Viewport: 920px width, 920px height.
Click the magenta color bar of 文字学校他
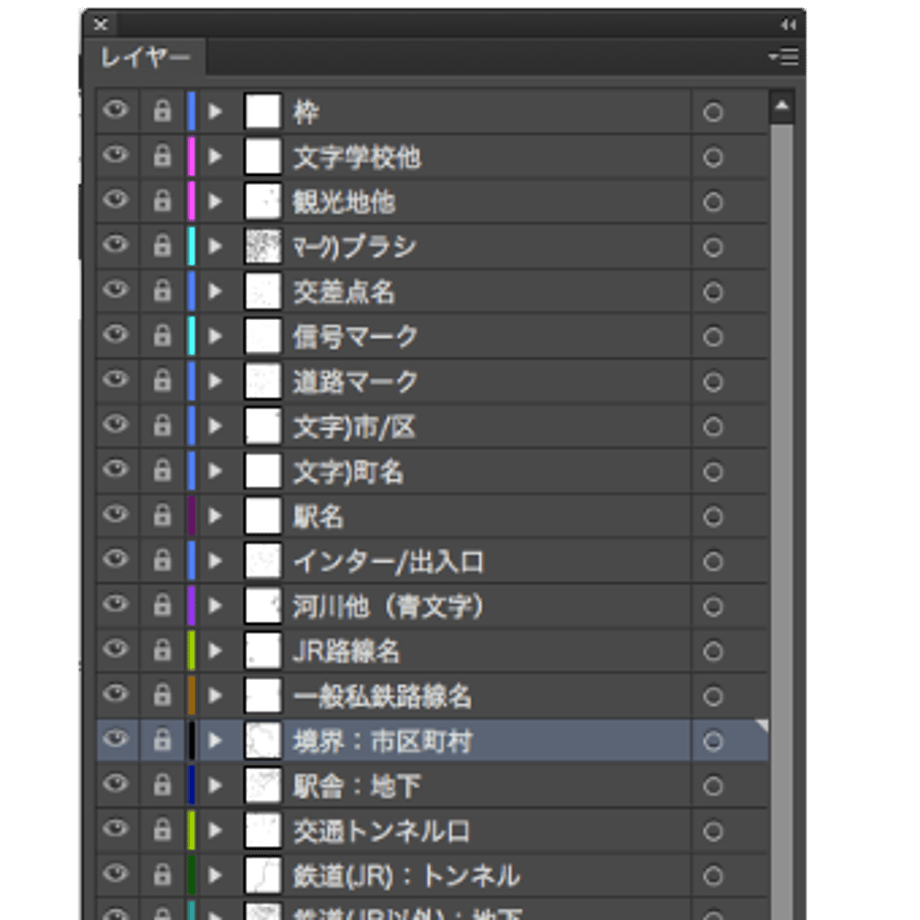point(191,156)
